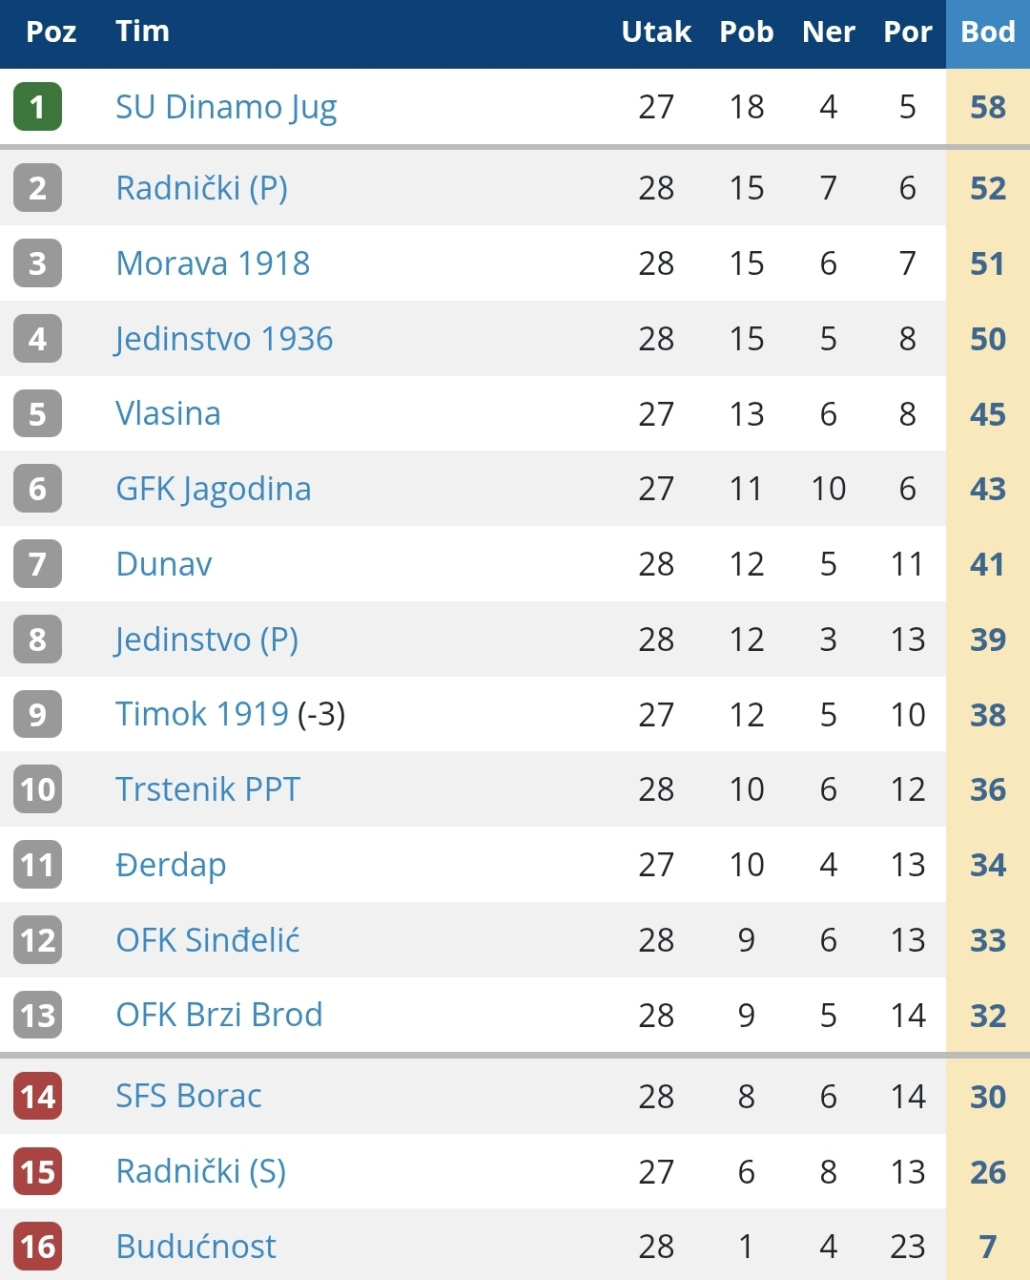The width and height of the screenshot is (1030, 1280).
Task: Click the Pob column header
Action: point(746,32)
